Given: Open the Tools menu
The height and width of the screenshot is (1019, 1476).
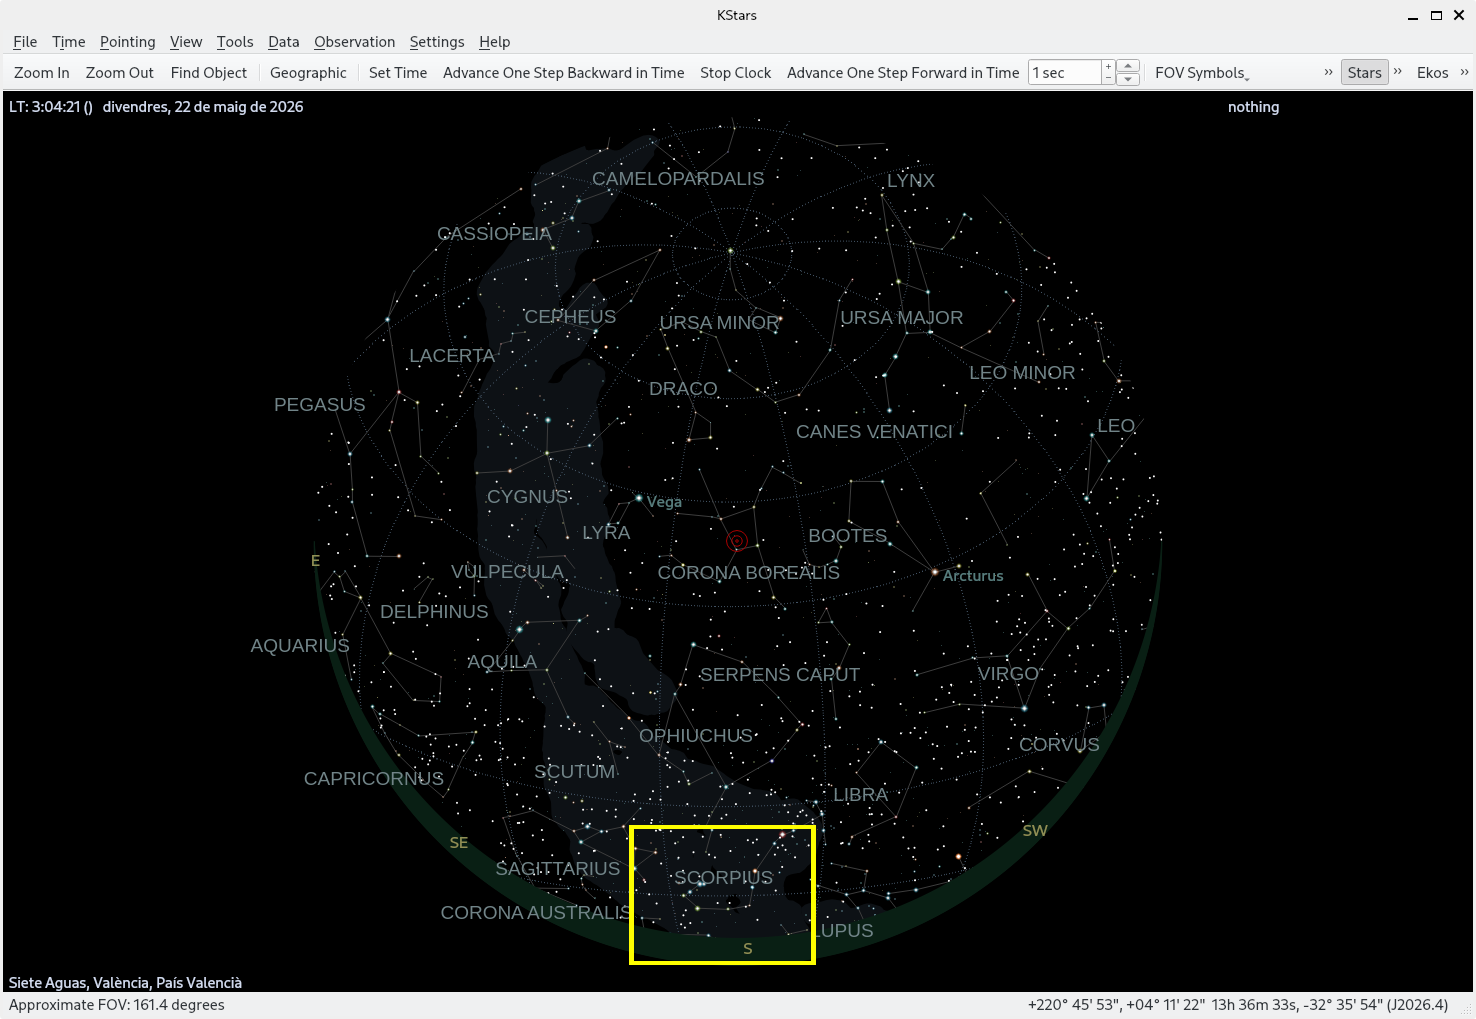Looking at the screenshot, I should click(x=235, y=42).
